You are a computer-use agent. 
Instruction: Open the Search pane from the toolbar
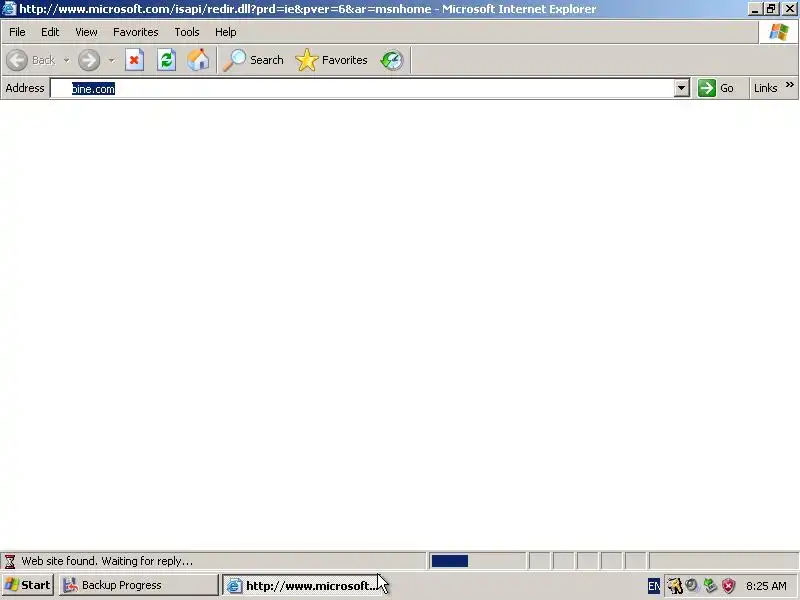coord(253,60)
